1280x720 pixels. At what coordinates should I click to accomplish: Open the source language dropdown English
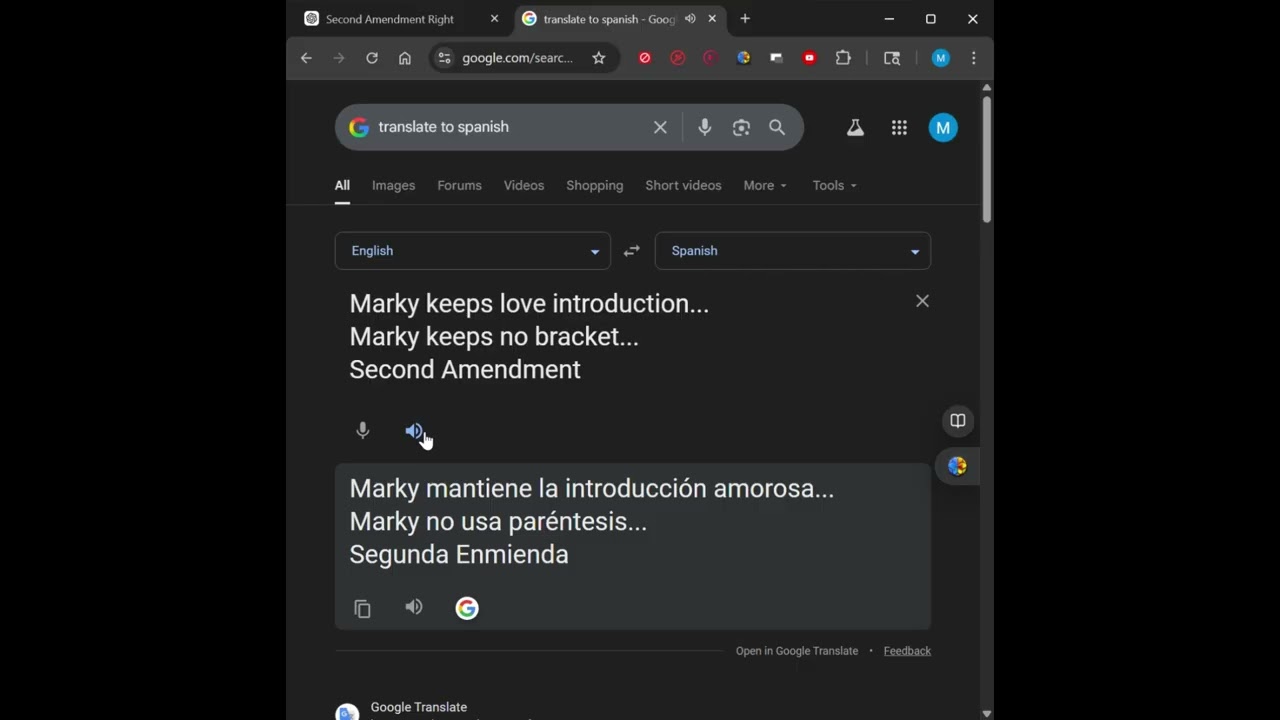(x=472, y=251)
